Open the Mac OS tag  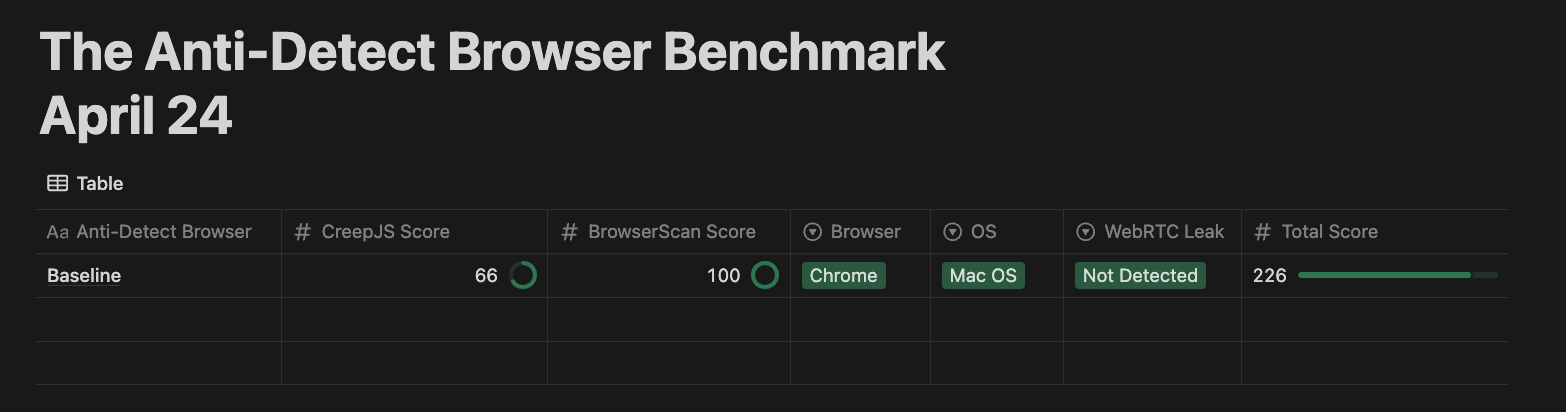click(x=983, y=276)
